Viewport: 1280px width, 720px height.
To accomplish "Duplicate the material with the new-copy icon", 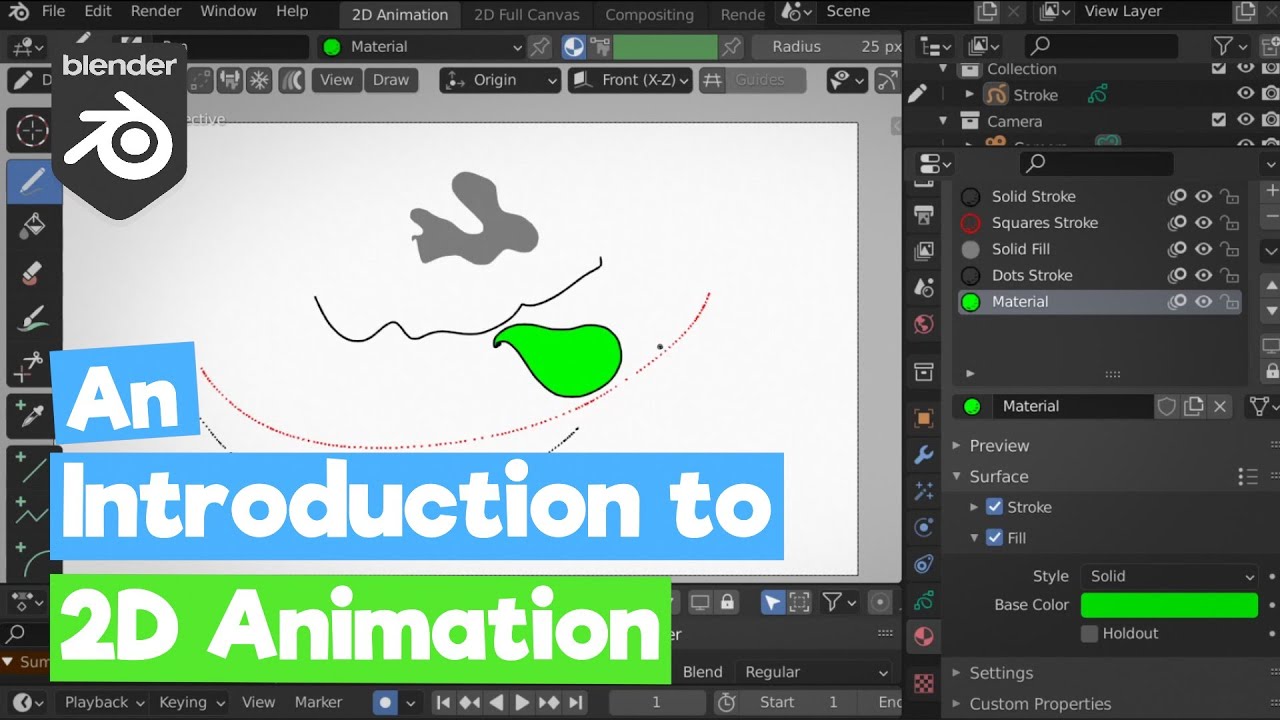I will pyautogui.click(x=1193, y=406).
